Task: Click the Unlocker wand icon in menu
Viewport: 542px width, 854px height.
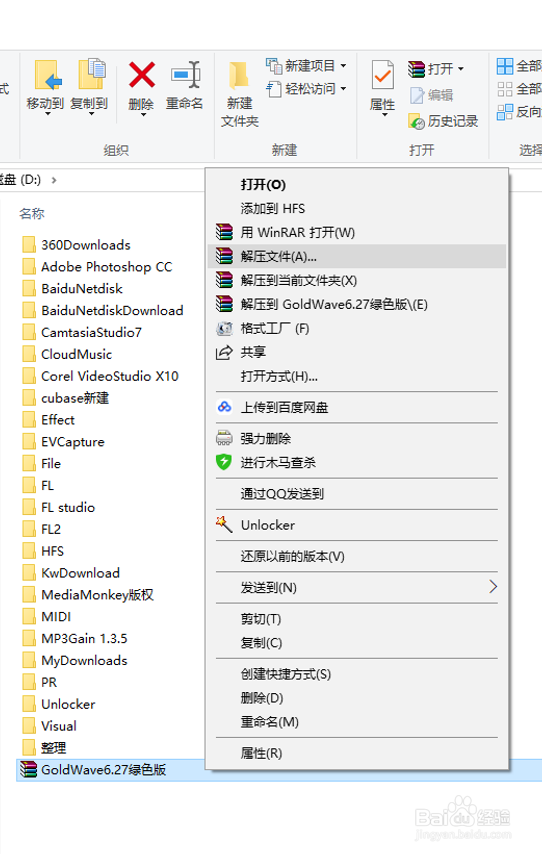Action: [224, 524]
